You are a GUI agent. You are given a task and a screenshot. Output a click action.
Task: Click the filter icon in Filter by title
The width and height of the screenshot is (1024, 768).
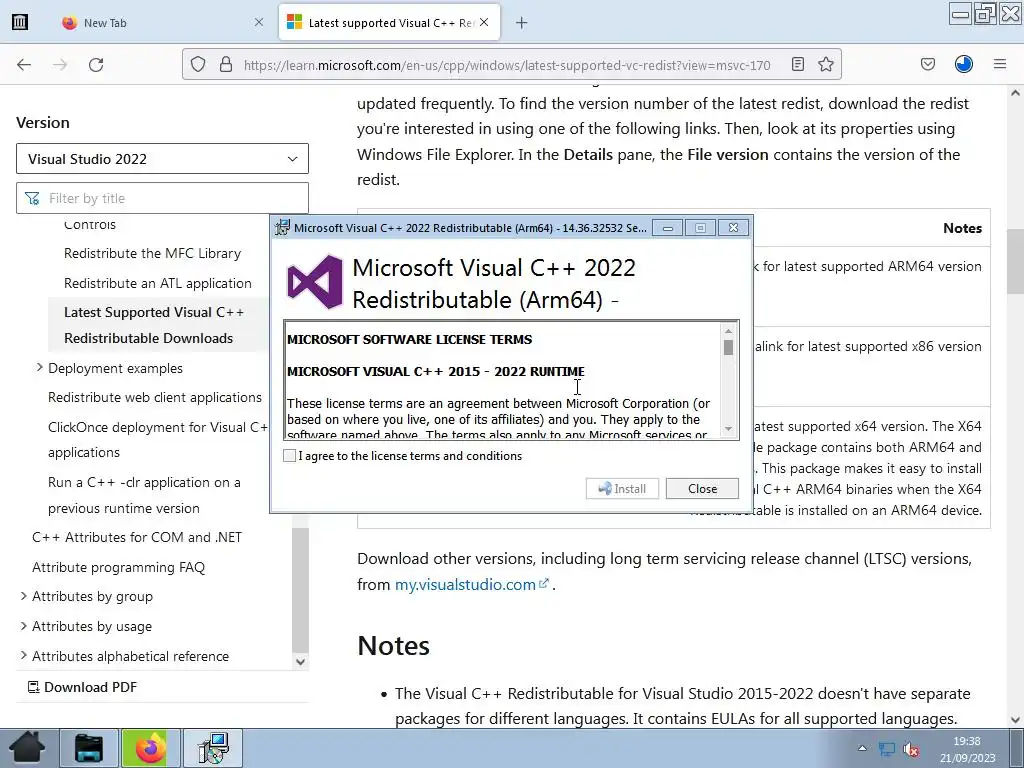point(32,199)
